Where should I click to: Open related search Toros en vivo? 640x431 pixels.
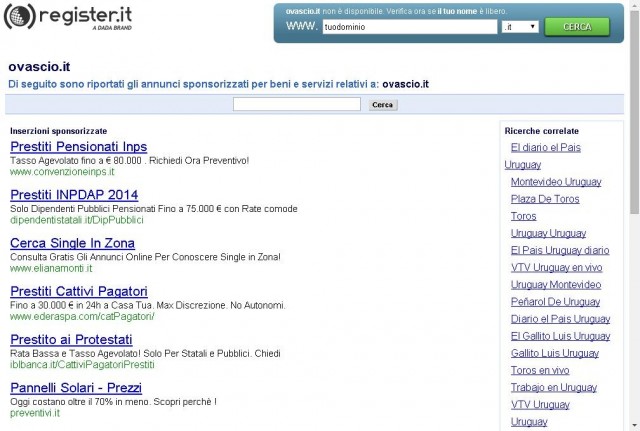point(540,370)
